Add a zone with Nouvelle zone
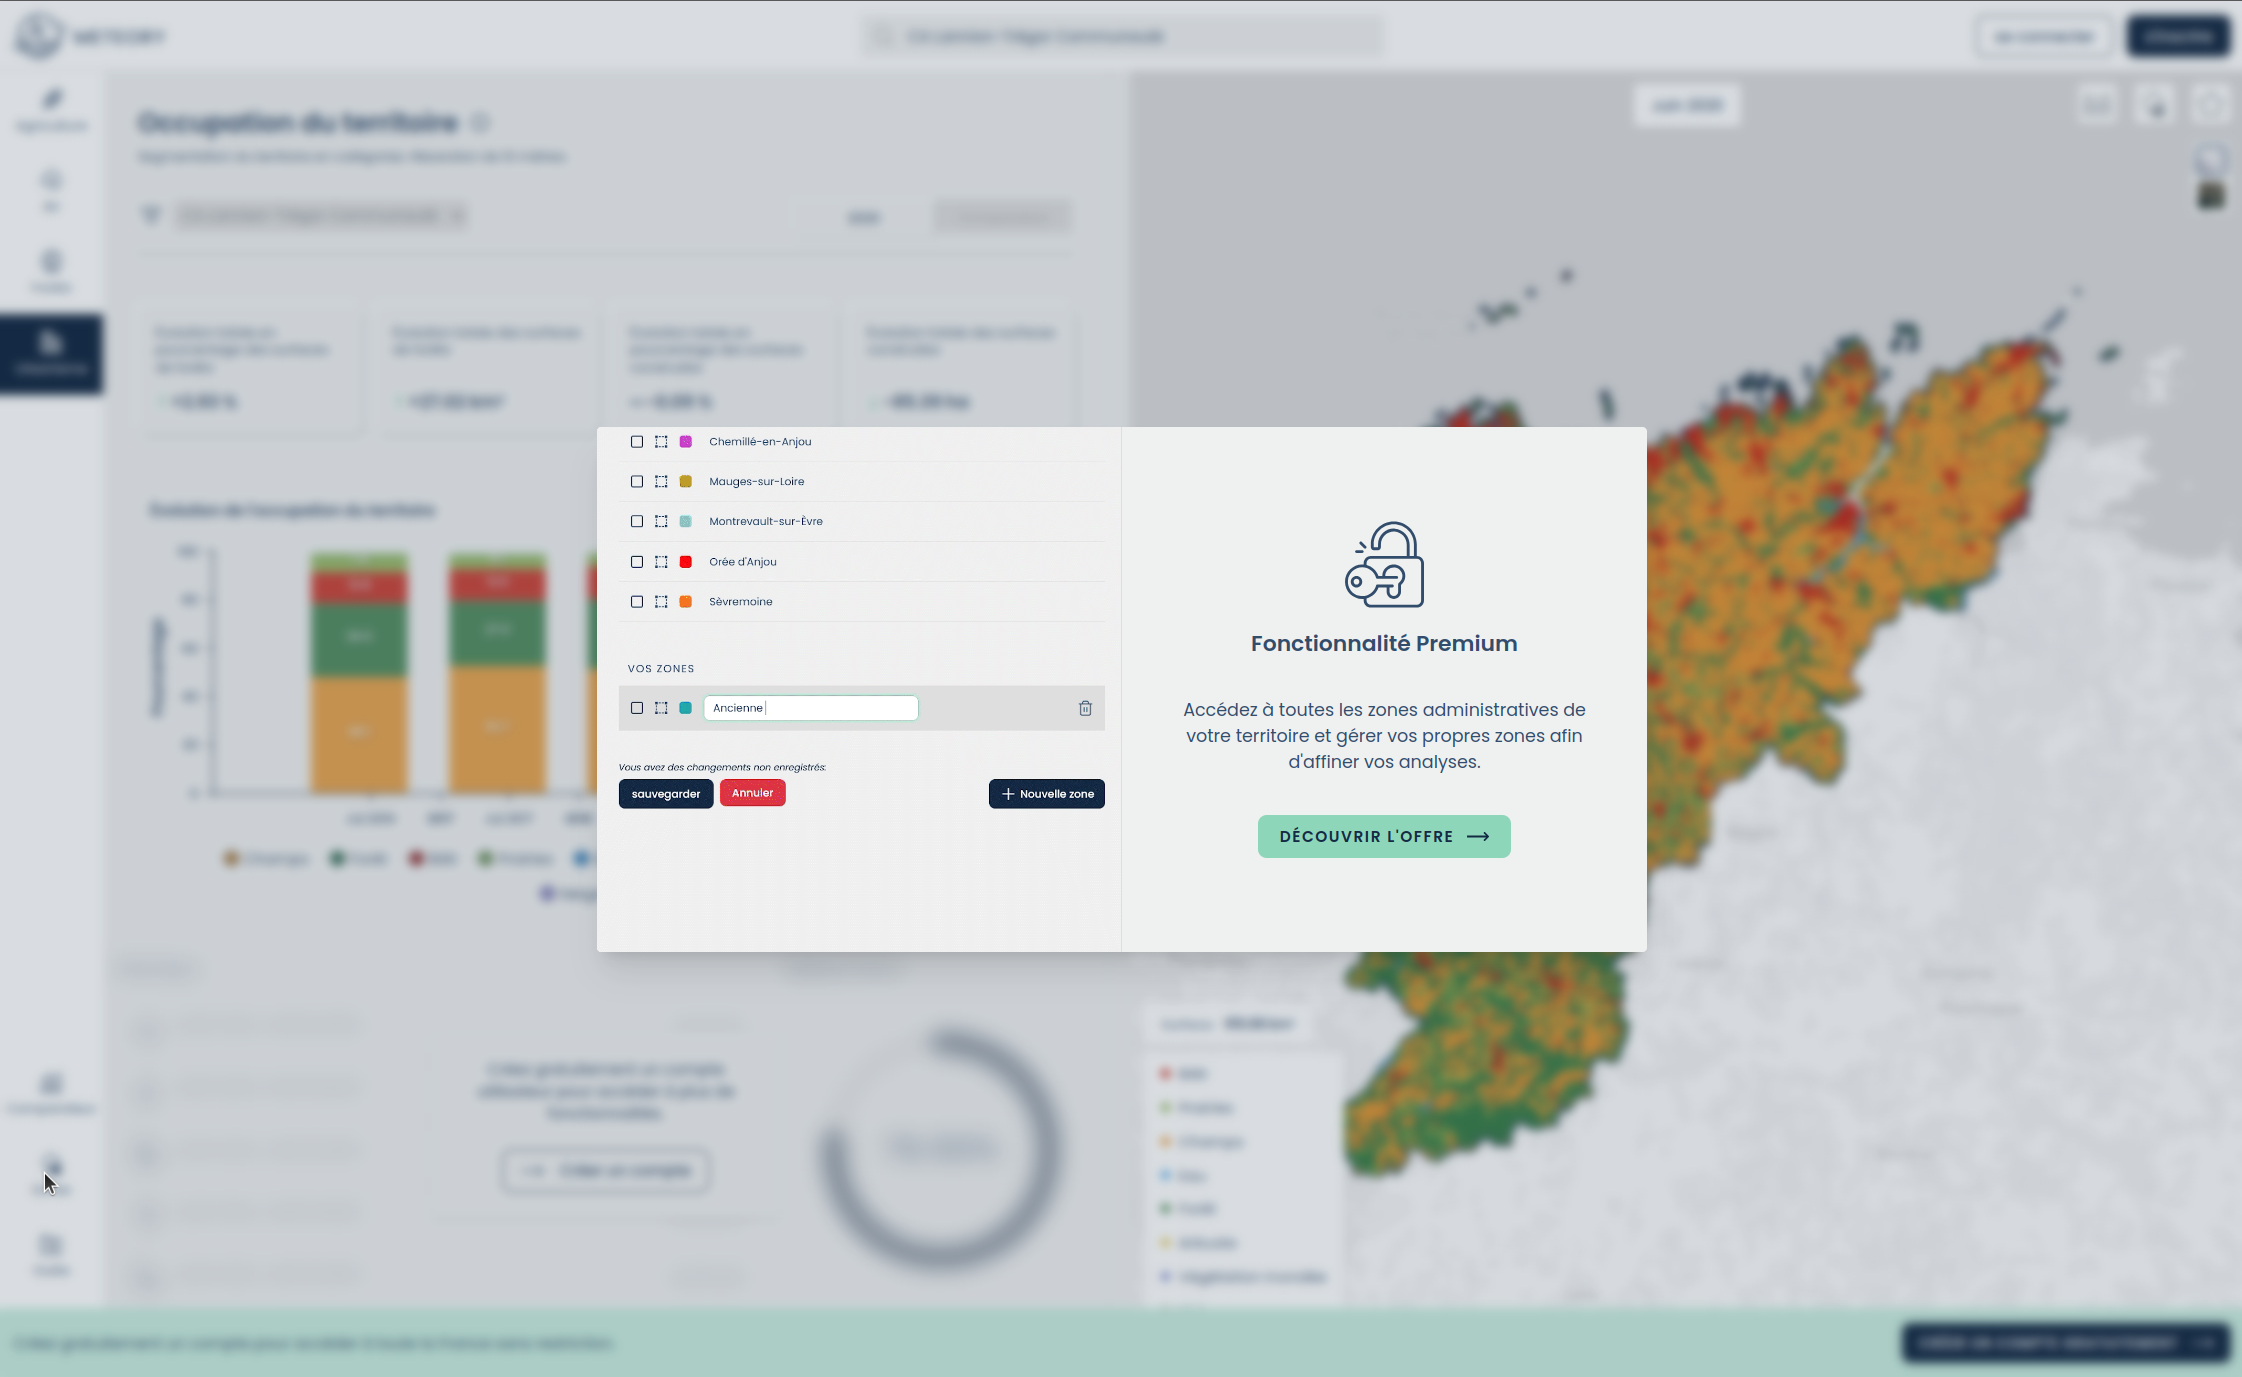 click(x=1046, y=794)
